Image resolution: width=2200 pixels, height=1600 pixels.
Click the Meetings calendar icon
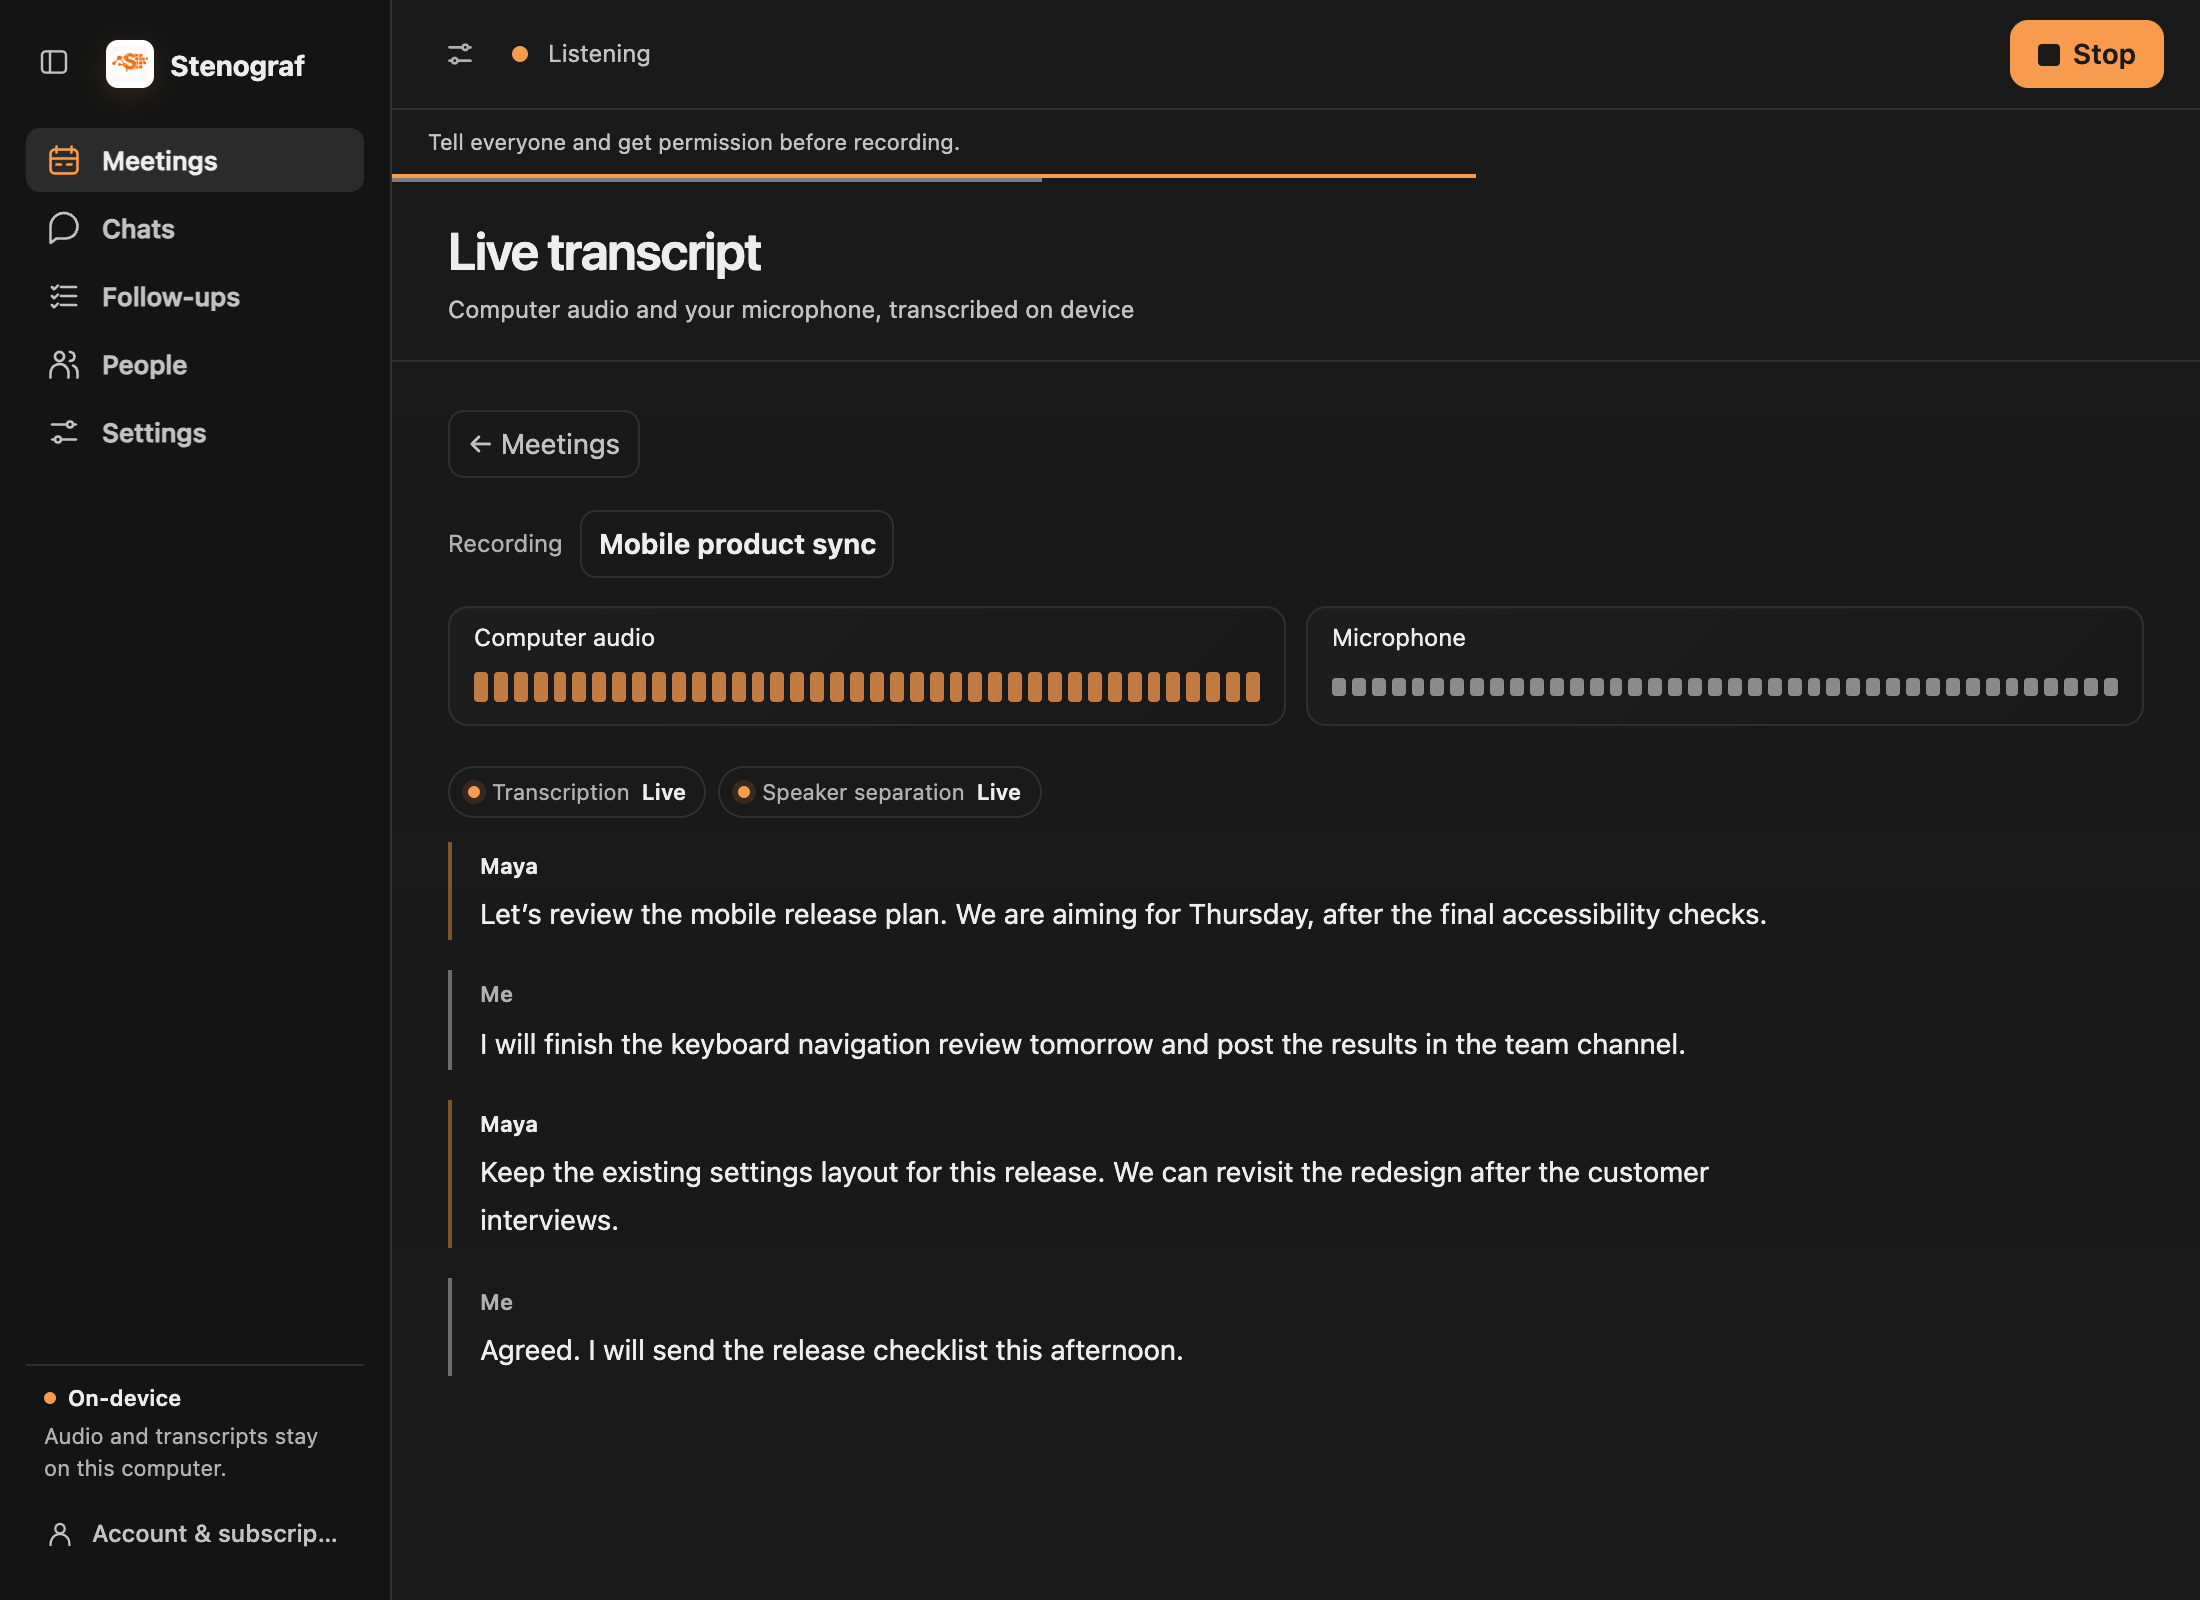pyautogui.click(x=64, y=160)
